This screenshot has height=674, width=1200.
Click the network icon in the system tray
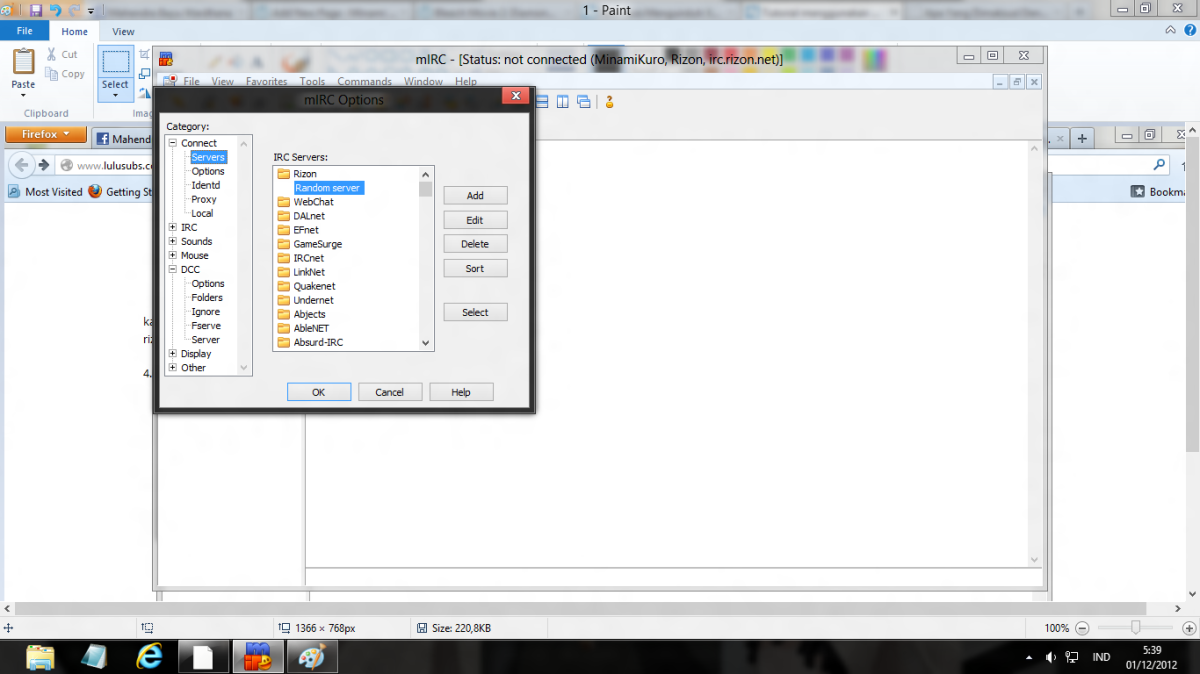[x=1072, y=657]
